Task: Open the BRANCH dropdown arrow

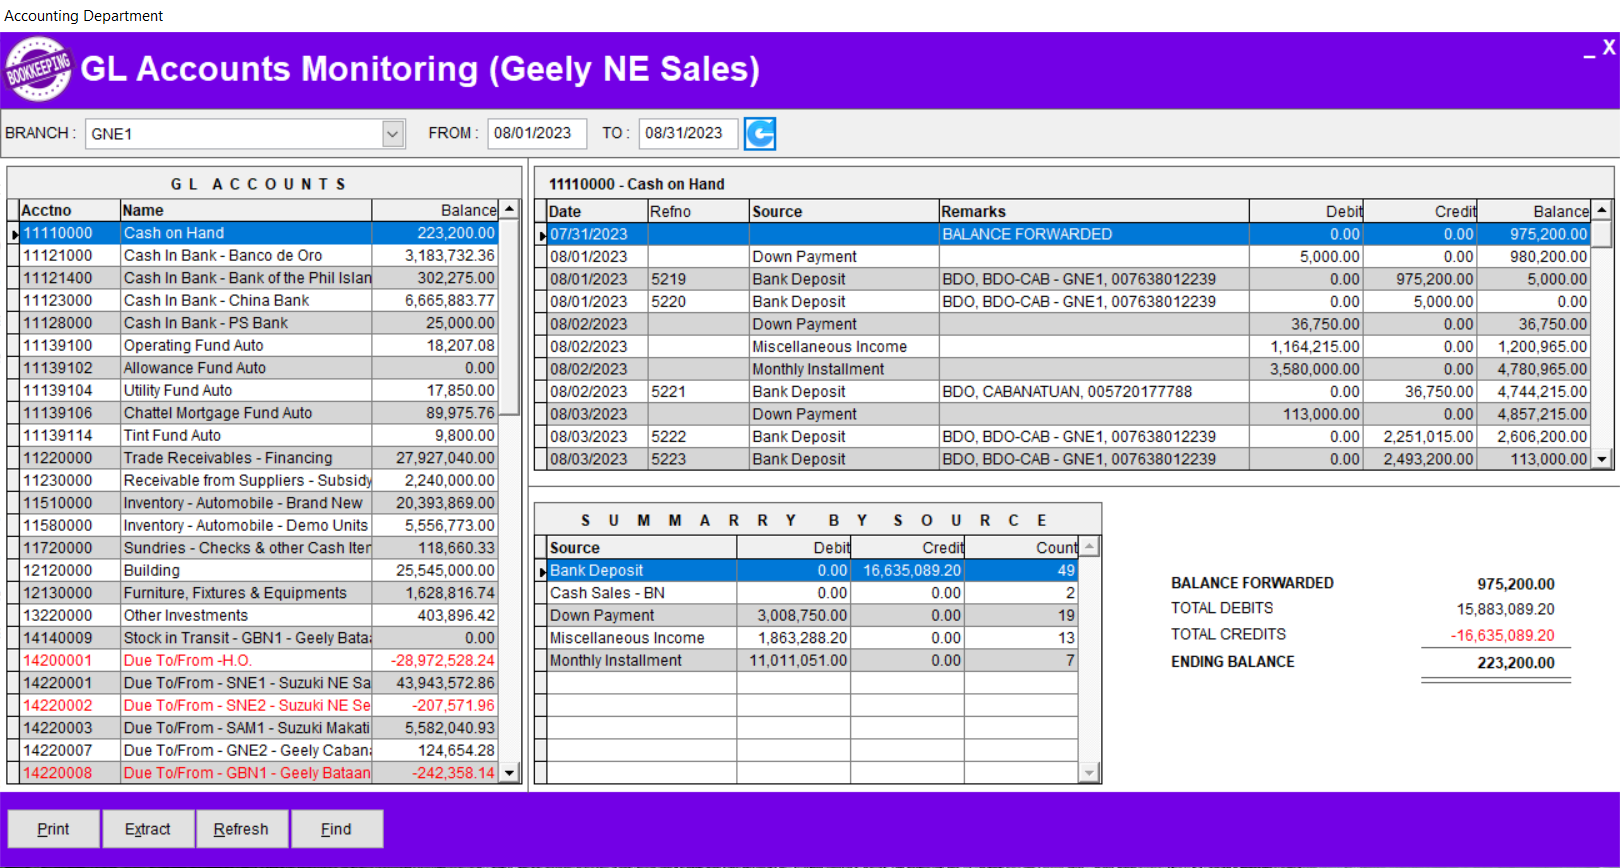Action: [x=393, y=133]
